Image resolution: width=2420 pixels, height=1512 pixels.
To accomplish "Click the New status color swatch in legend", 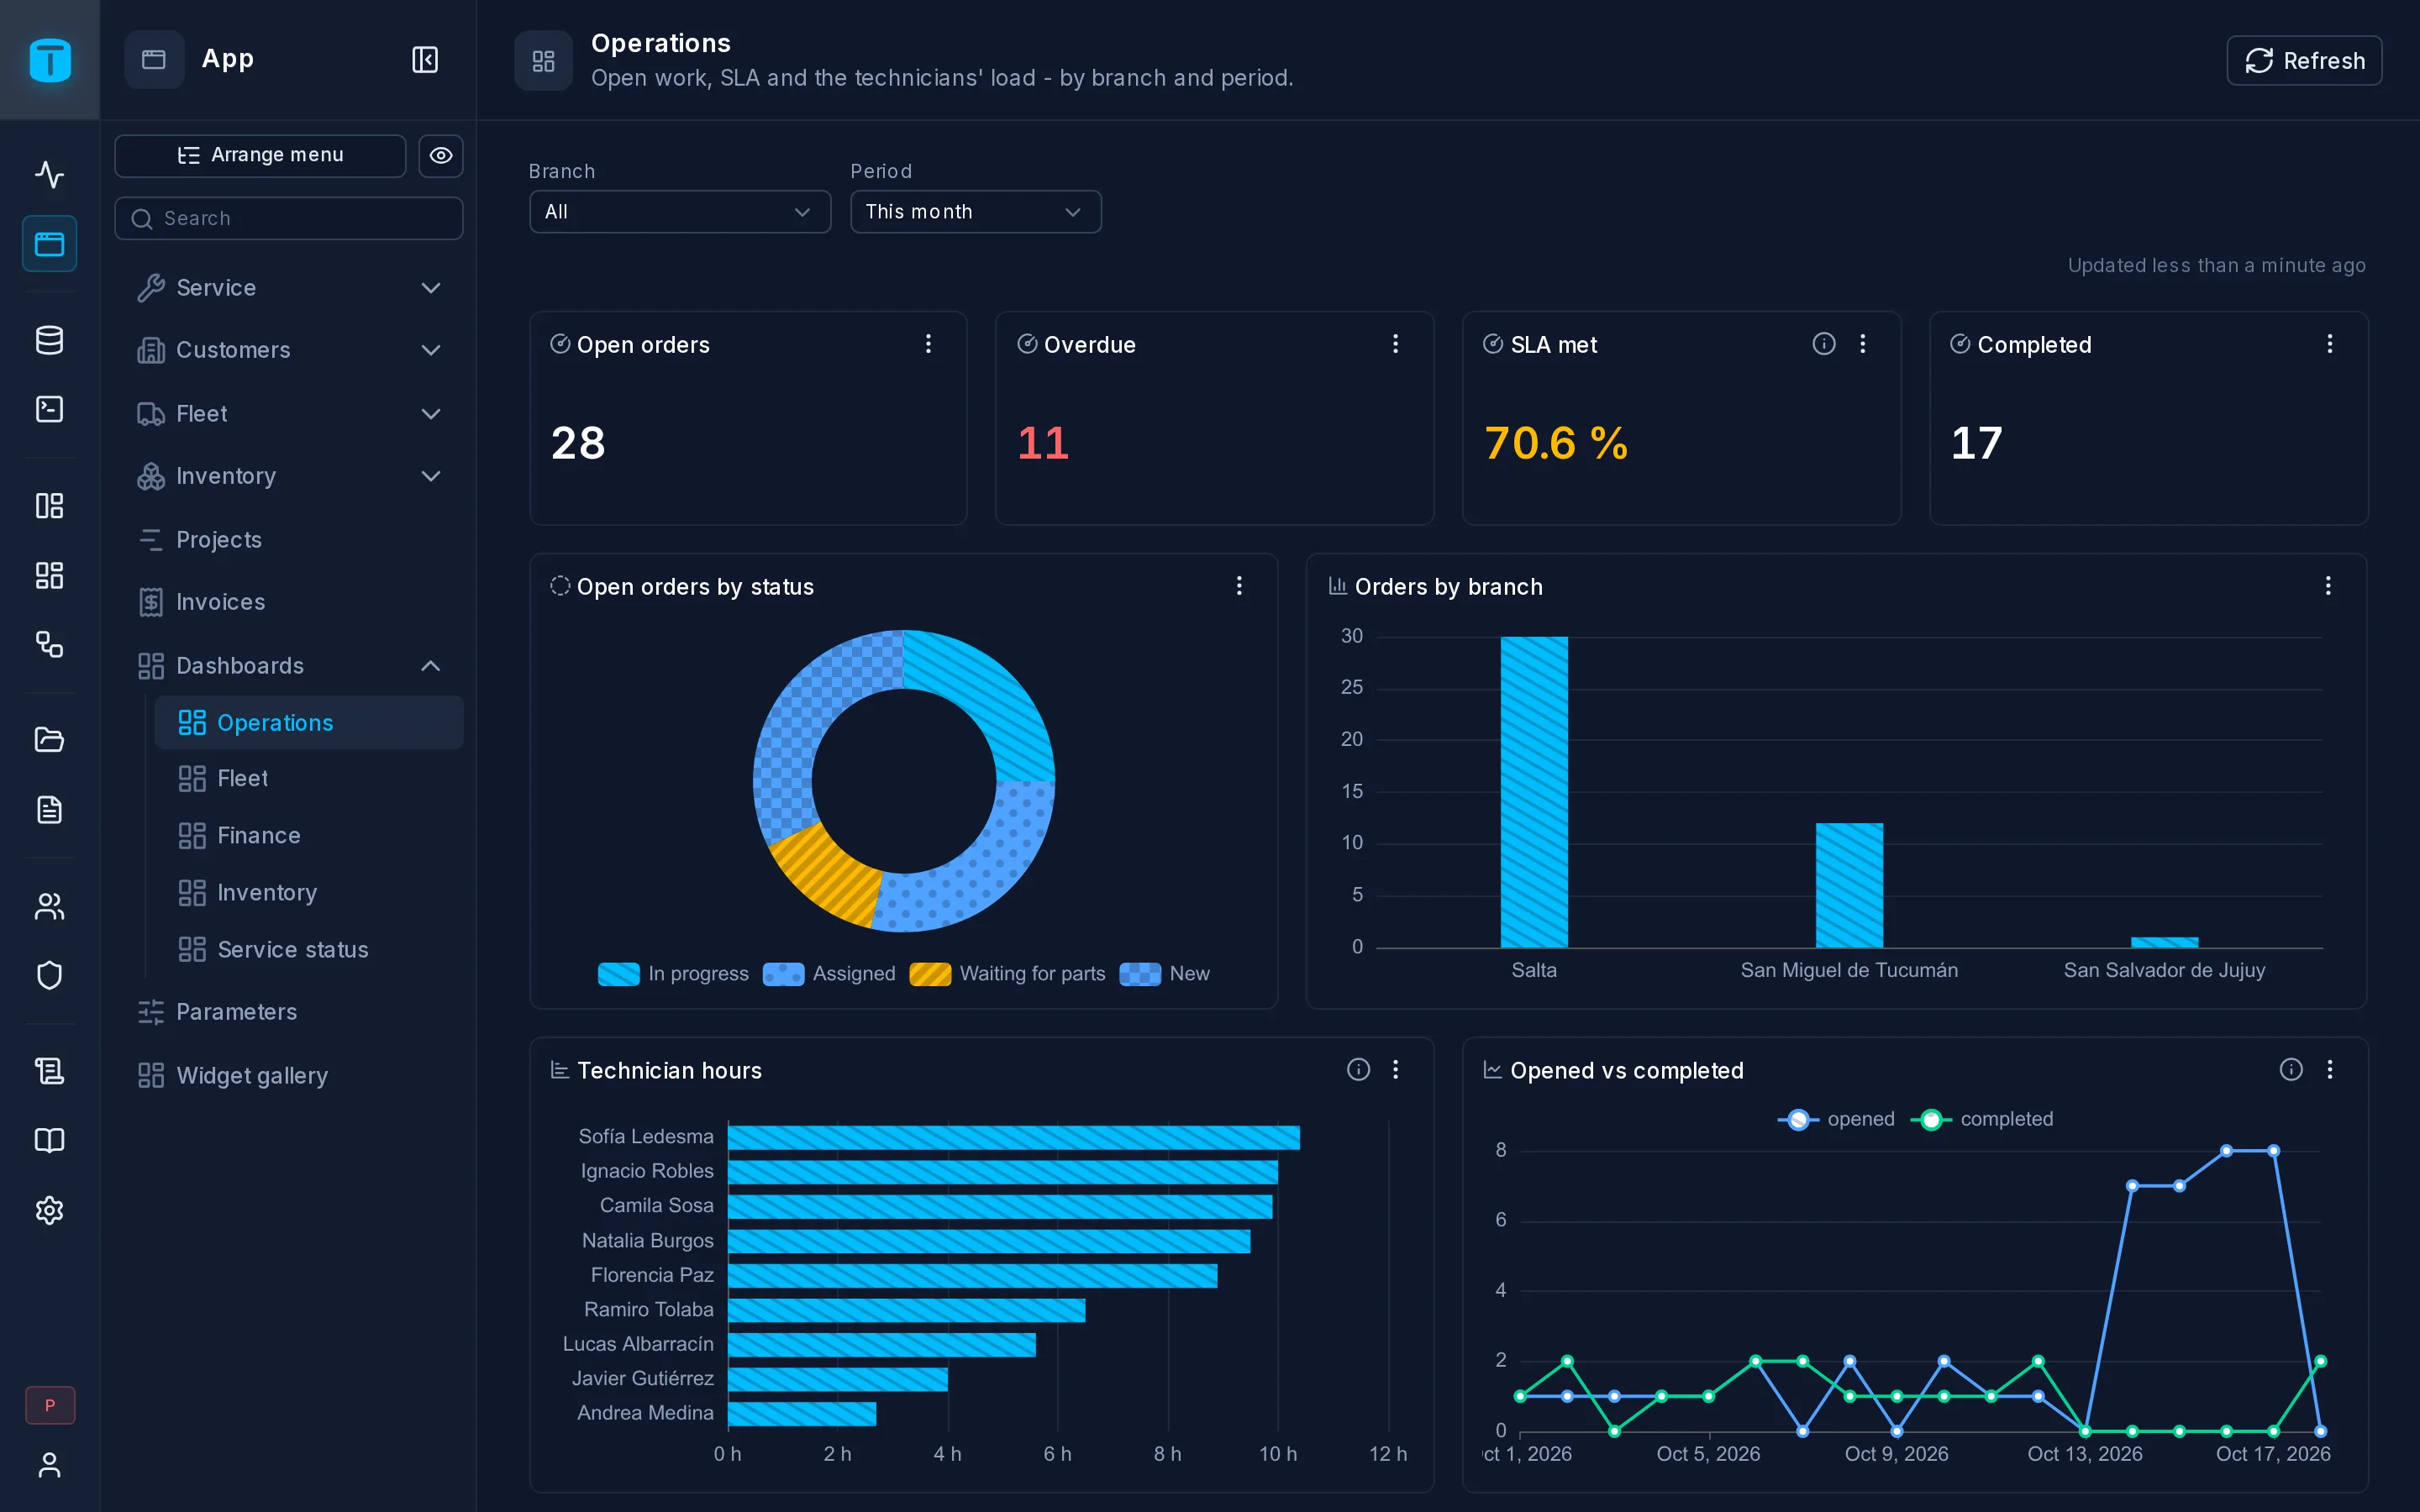I will click(x=1140, y=974).
